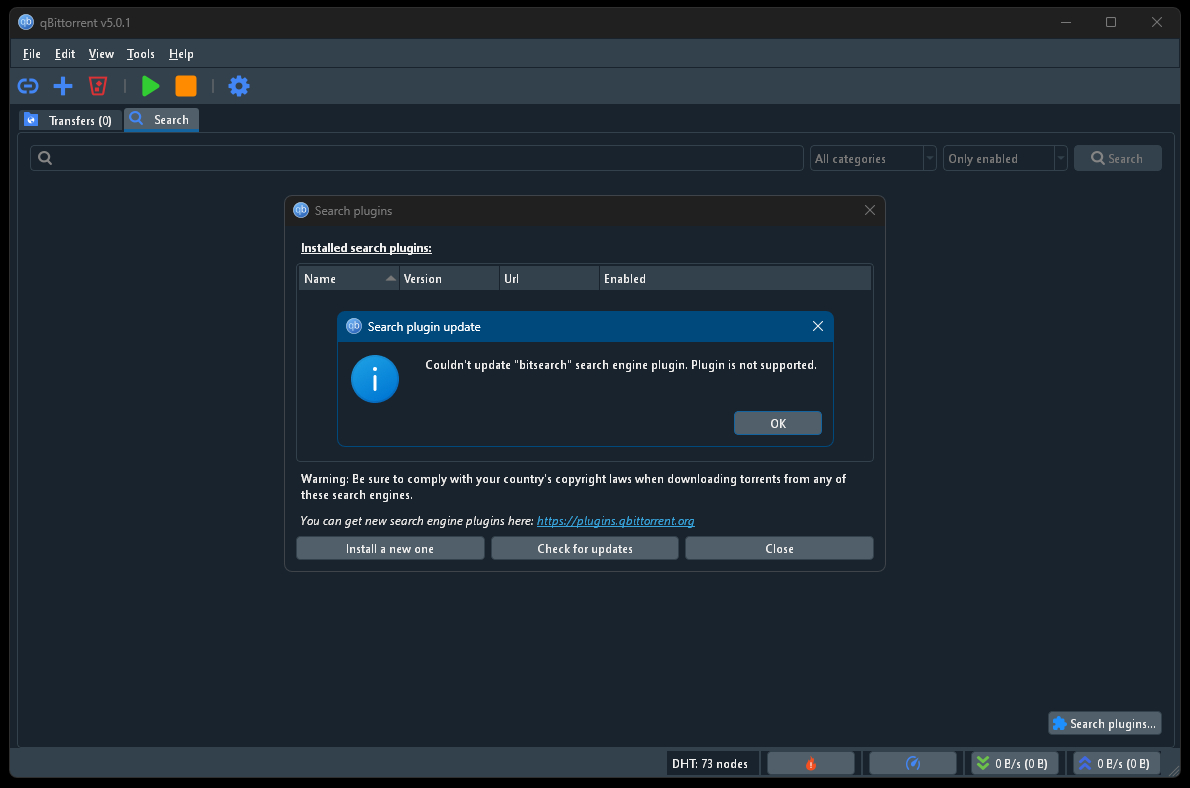Click the Check for updates button
This screenshot has height=788, width=1190.
tap(584, 548)
